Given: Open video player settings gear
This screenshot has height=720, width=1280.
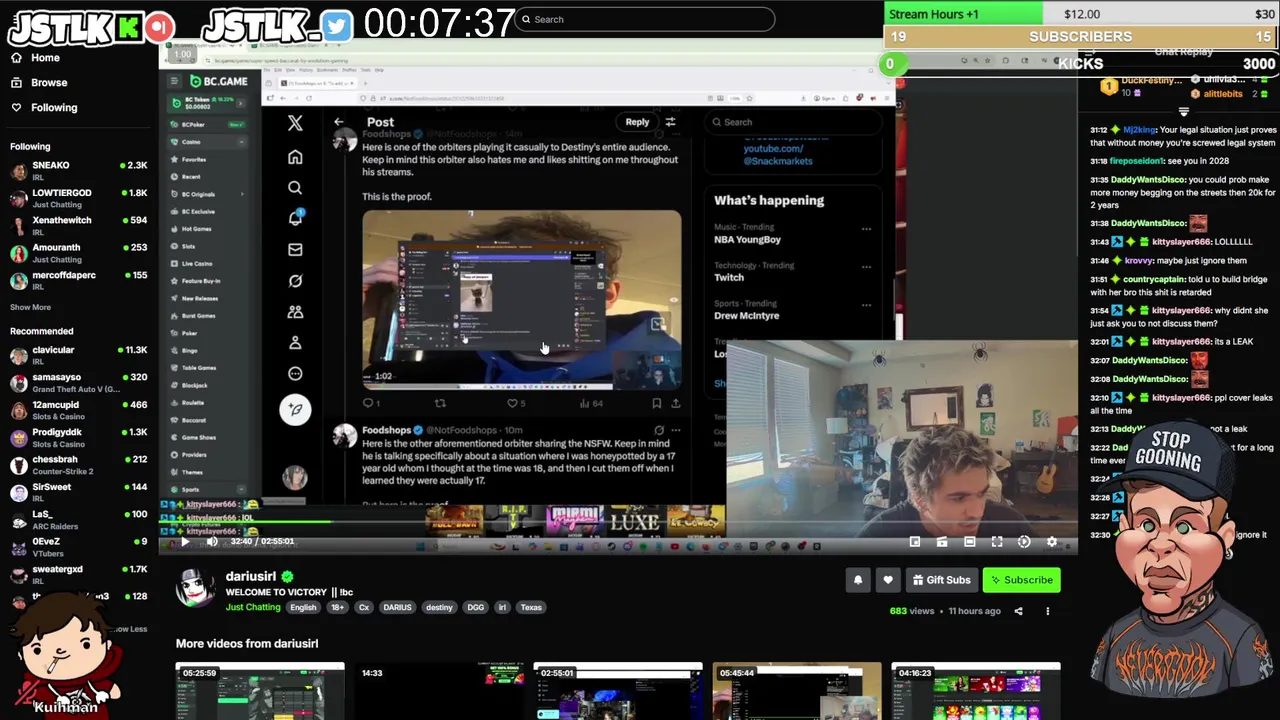Looking at the screenshot, I should tap(1051, 541).
